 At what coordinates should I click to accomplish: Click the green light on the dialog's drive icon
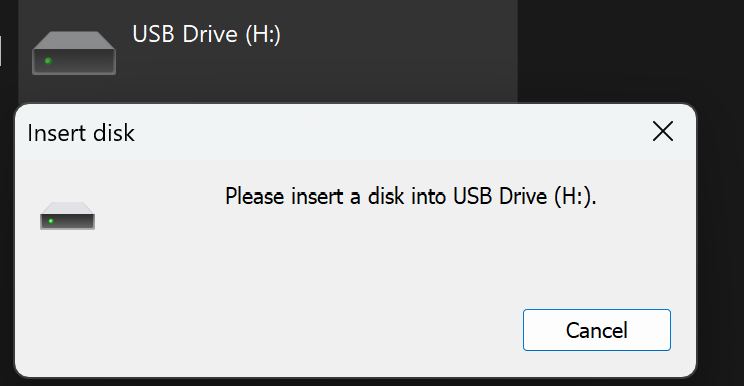(x=51, y=221)
